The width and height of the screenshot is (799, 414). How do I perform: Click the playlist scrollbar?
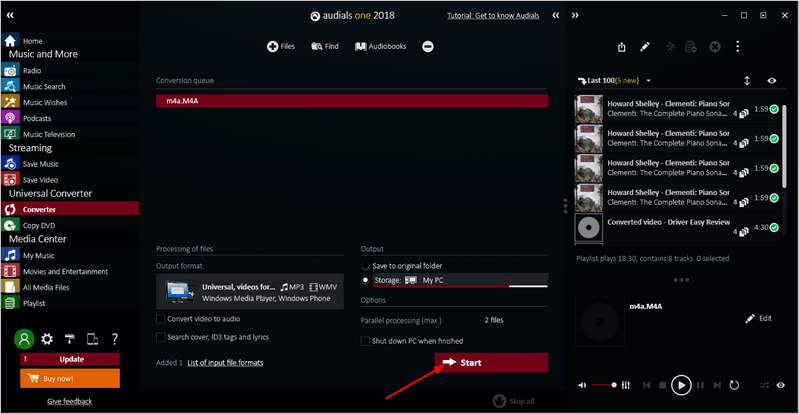(785, 146)
